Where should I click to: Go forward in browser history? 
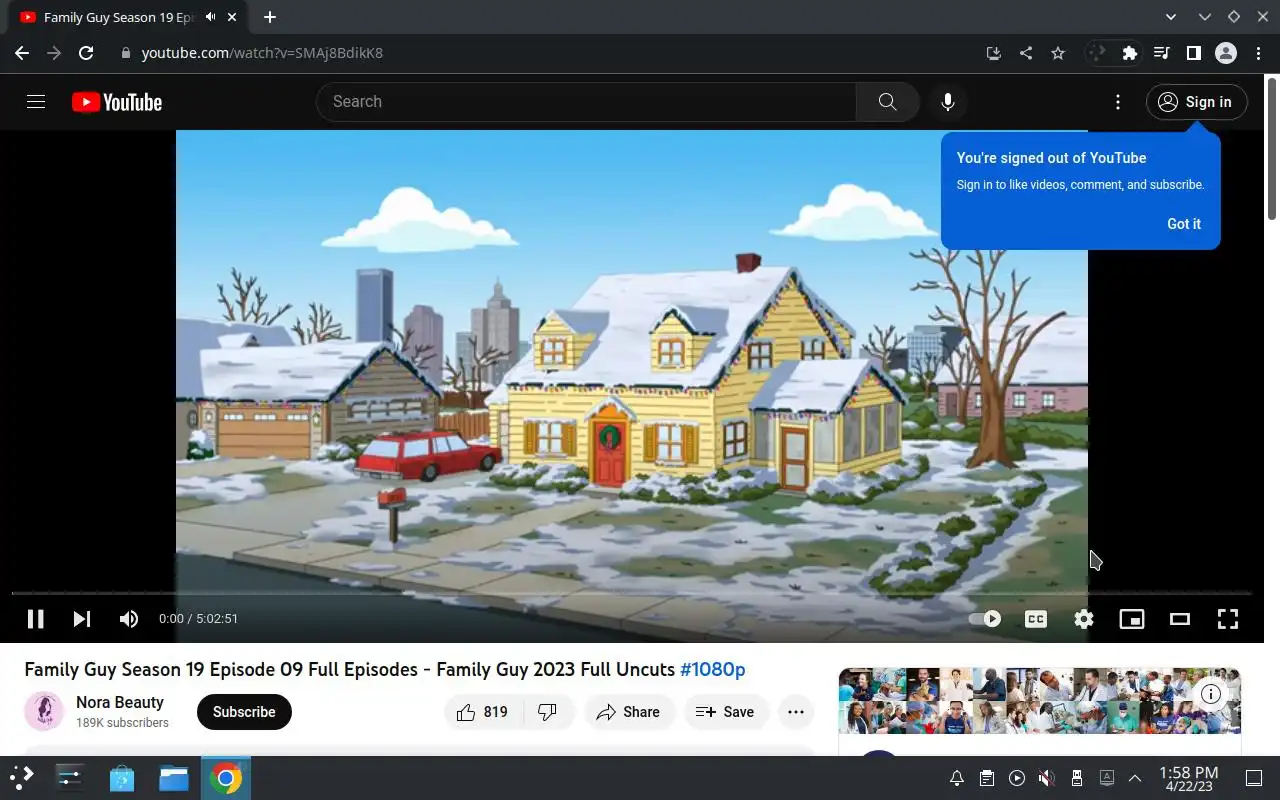54,53
